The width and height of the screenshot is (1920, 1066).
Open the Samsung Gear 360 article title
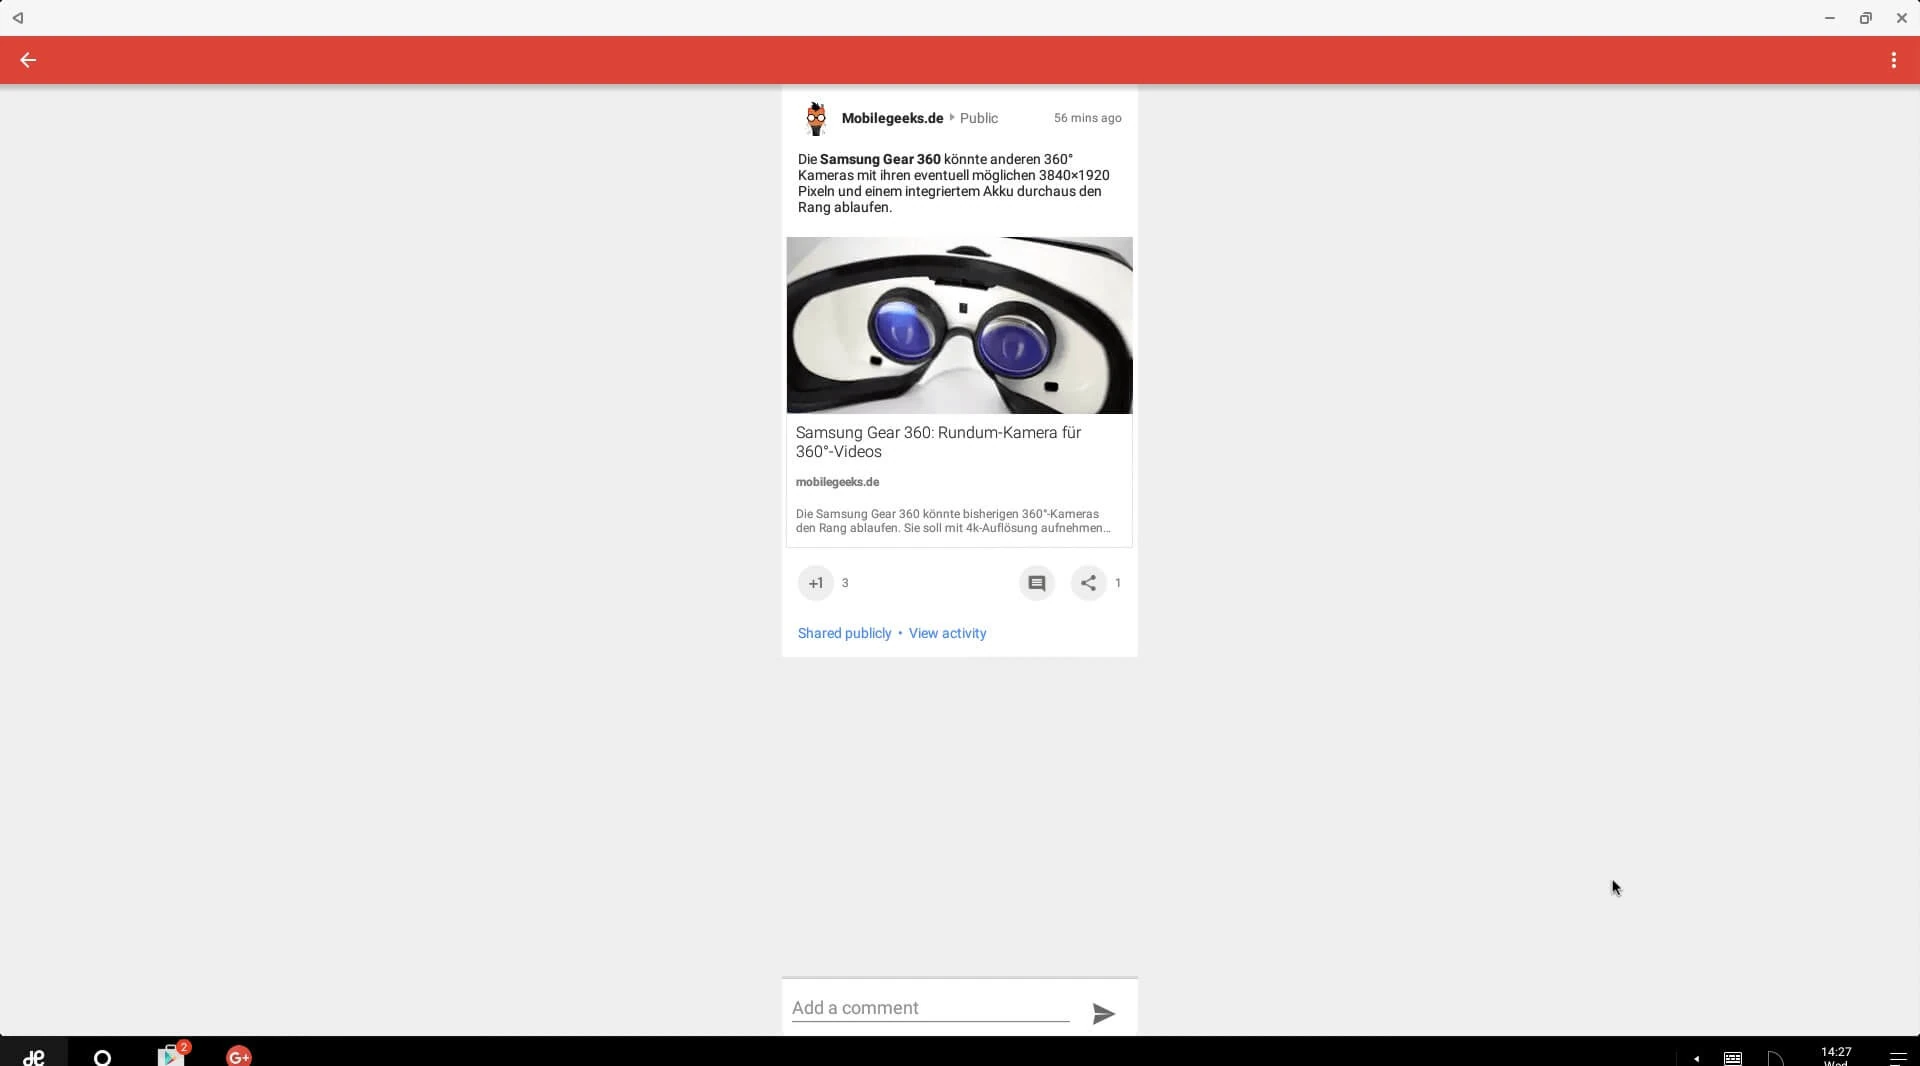(x=938, y=442)
